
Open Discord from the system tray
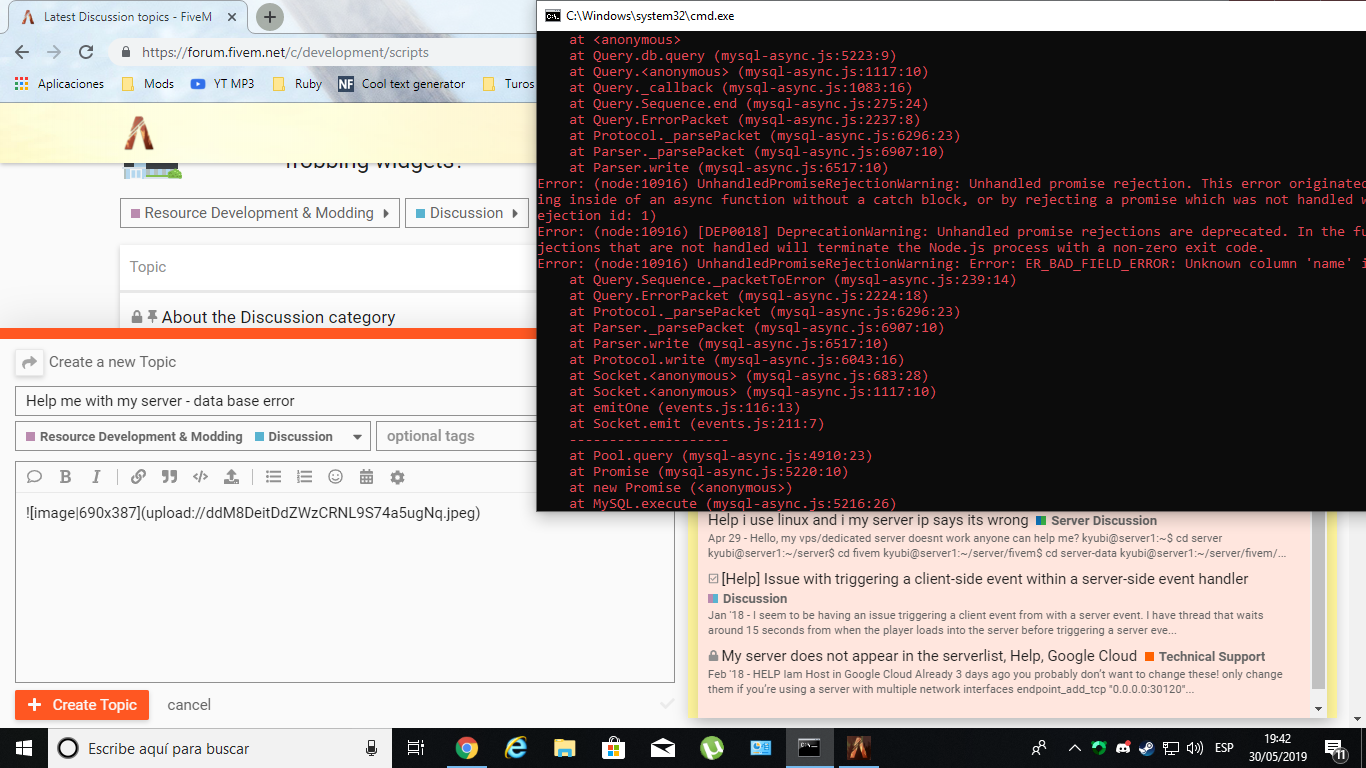[x=1123, y=748]
